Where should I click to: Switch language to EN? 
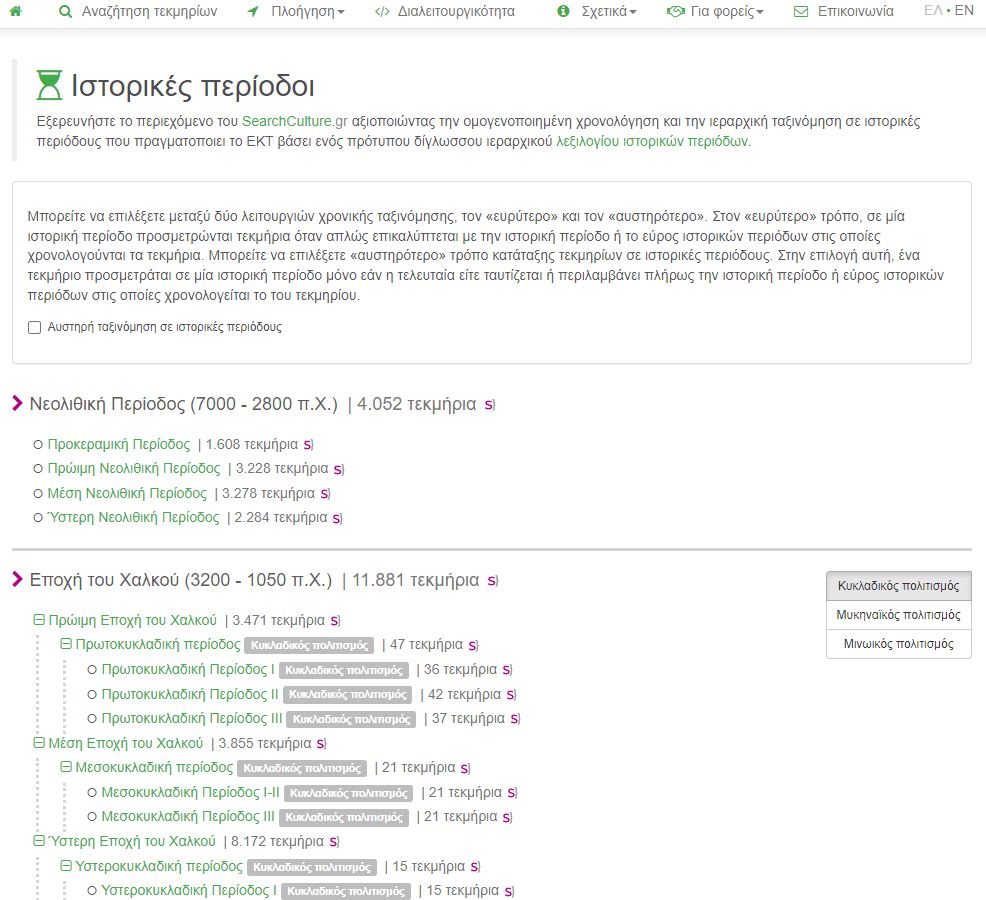pos(964,11)
